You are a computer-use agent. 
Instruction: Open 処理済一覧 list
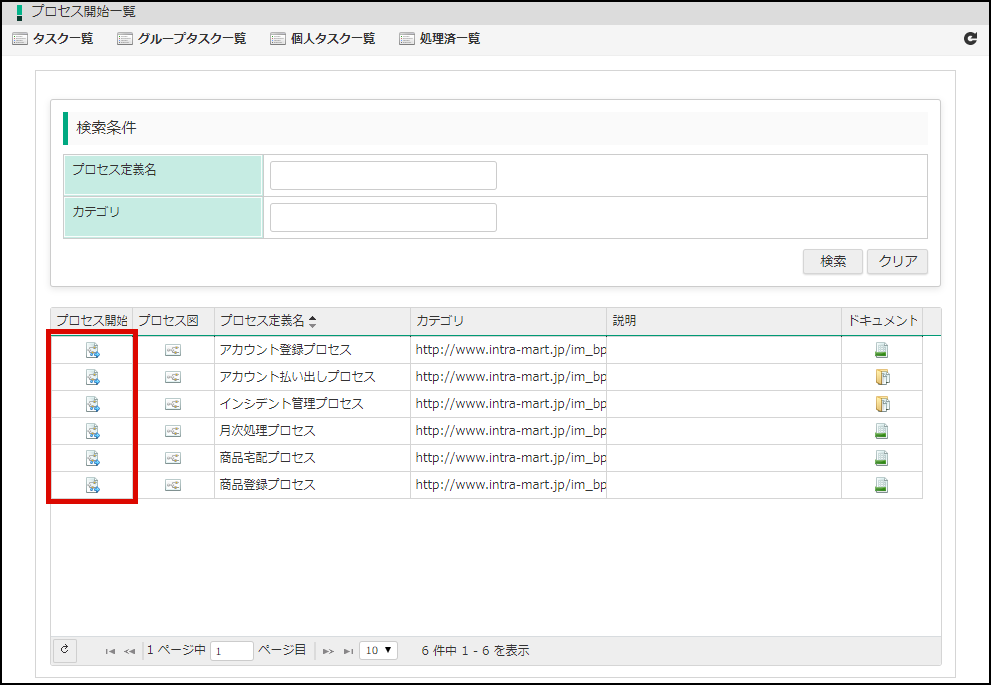440,39
